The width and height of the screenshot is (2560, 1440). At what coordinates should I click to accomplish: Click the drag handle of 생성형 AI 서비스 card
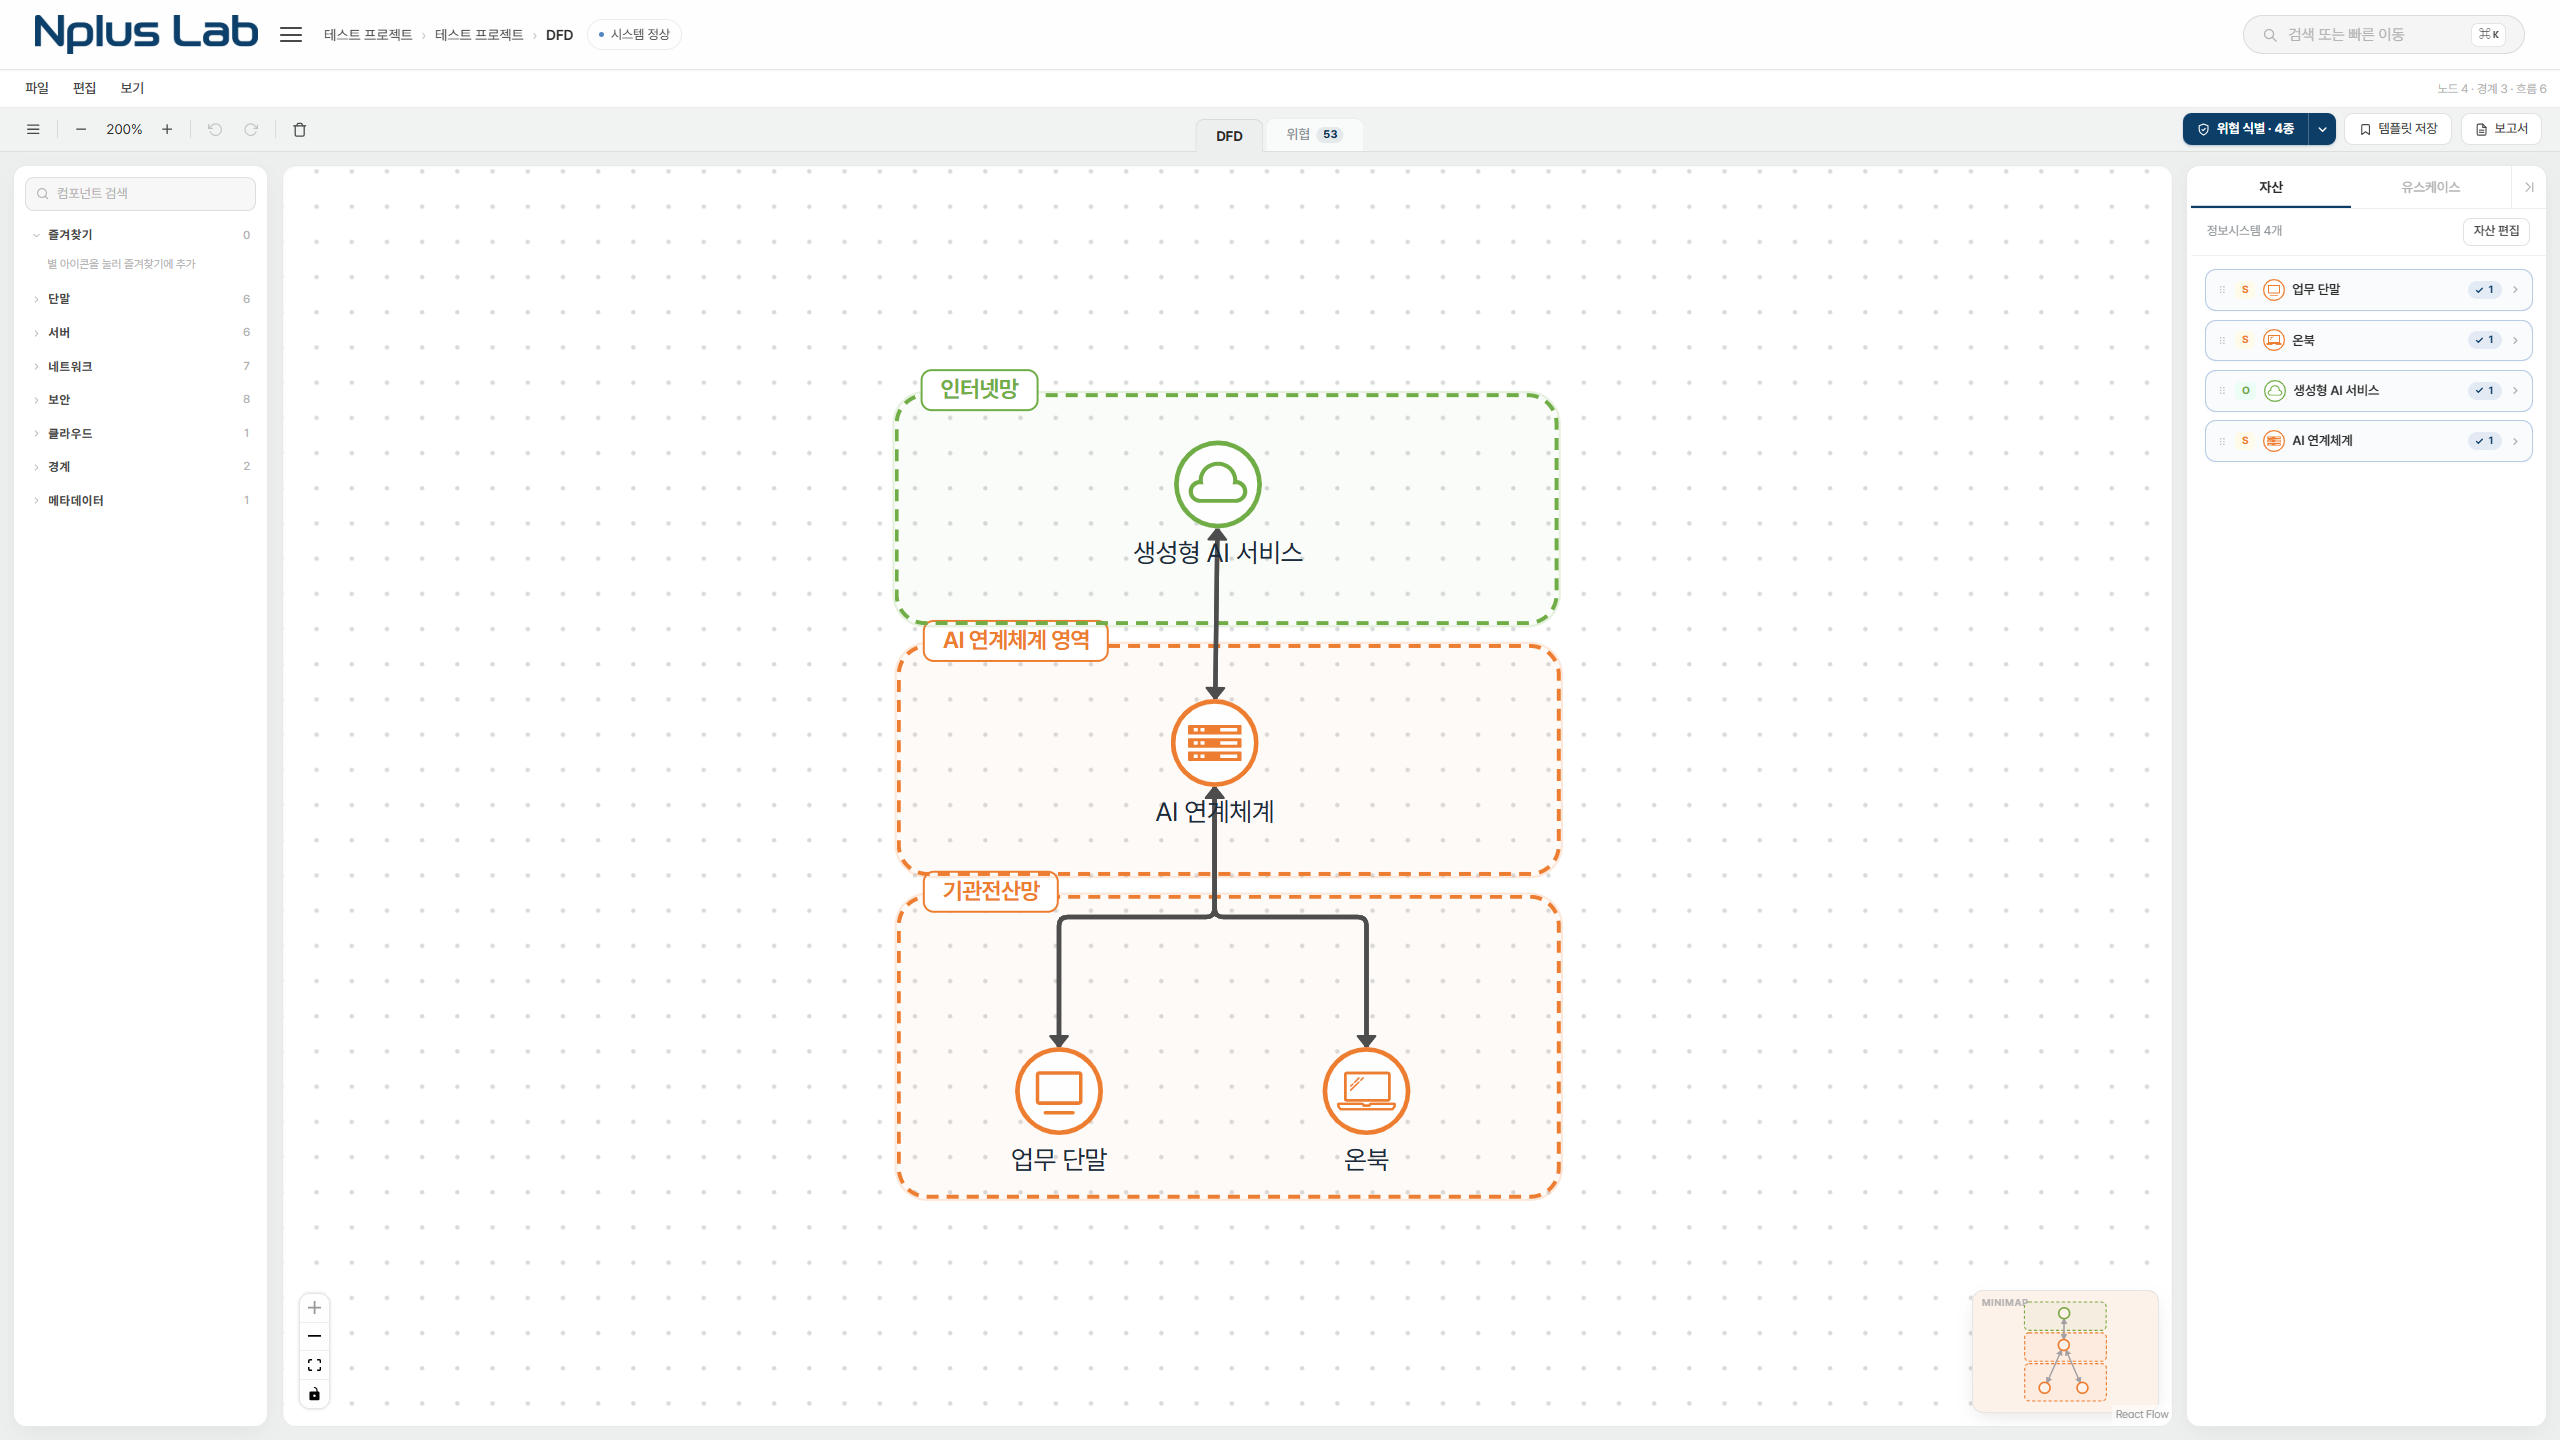click(2222, 390)
